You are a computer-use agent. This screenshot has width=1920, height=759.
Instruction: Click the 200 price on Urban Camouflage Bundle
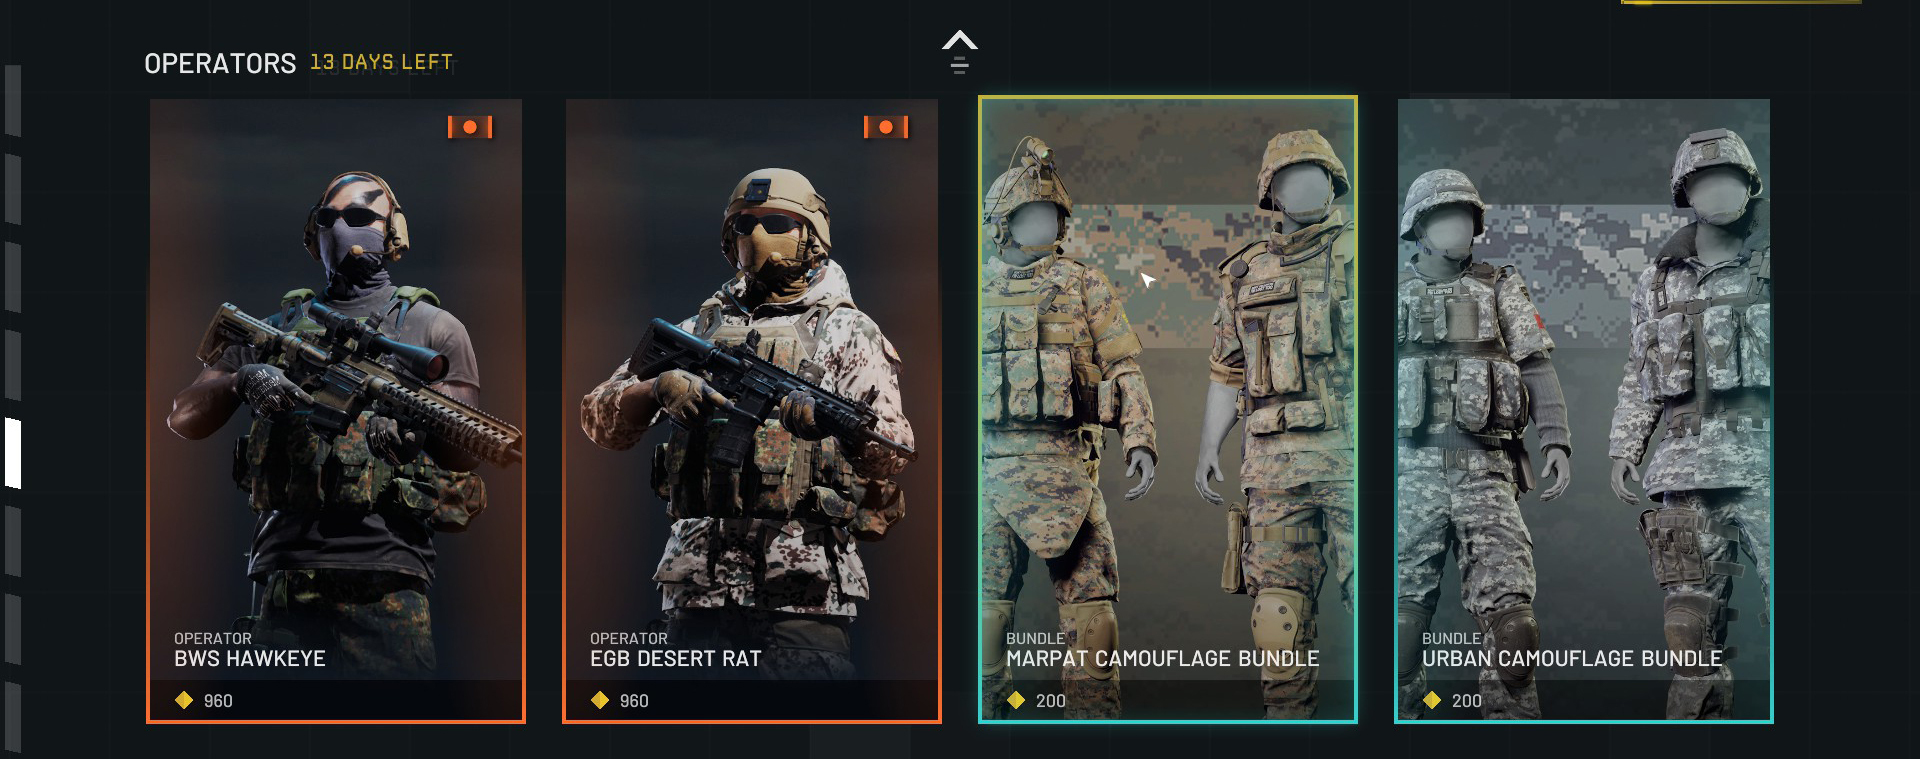(1467, 701)
